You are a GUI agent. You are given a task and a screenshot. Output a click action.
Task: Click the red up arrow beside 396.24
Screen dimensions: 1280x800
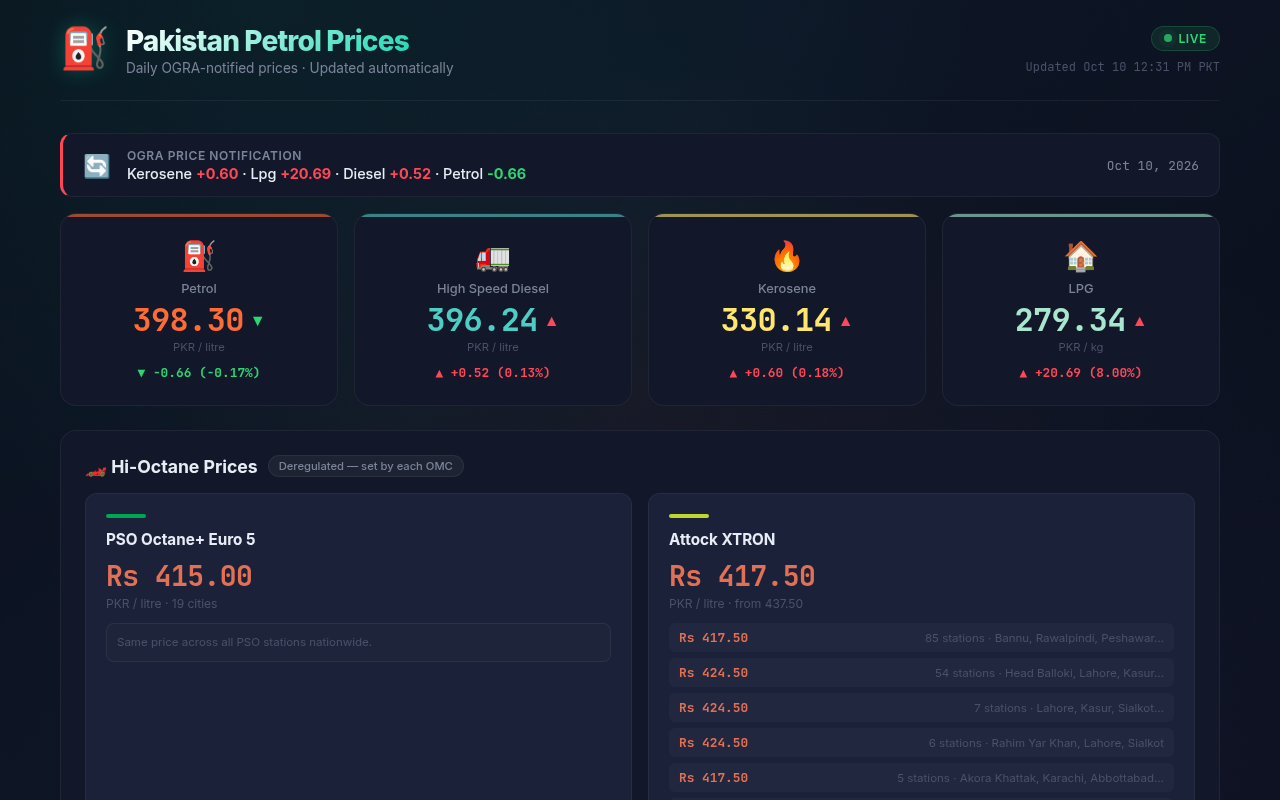point(552,321)
